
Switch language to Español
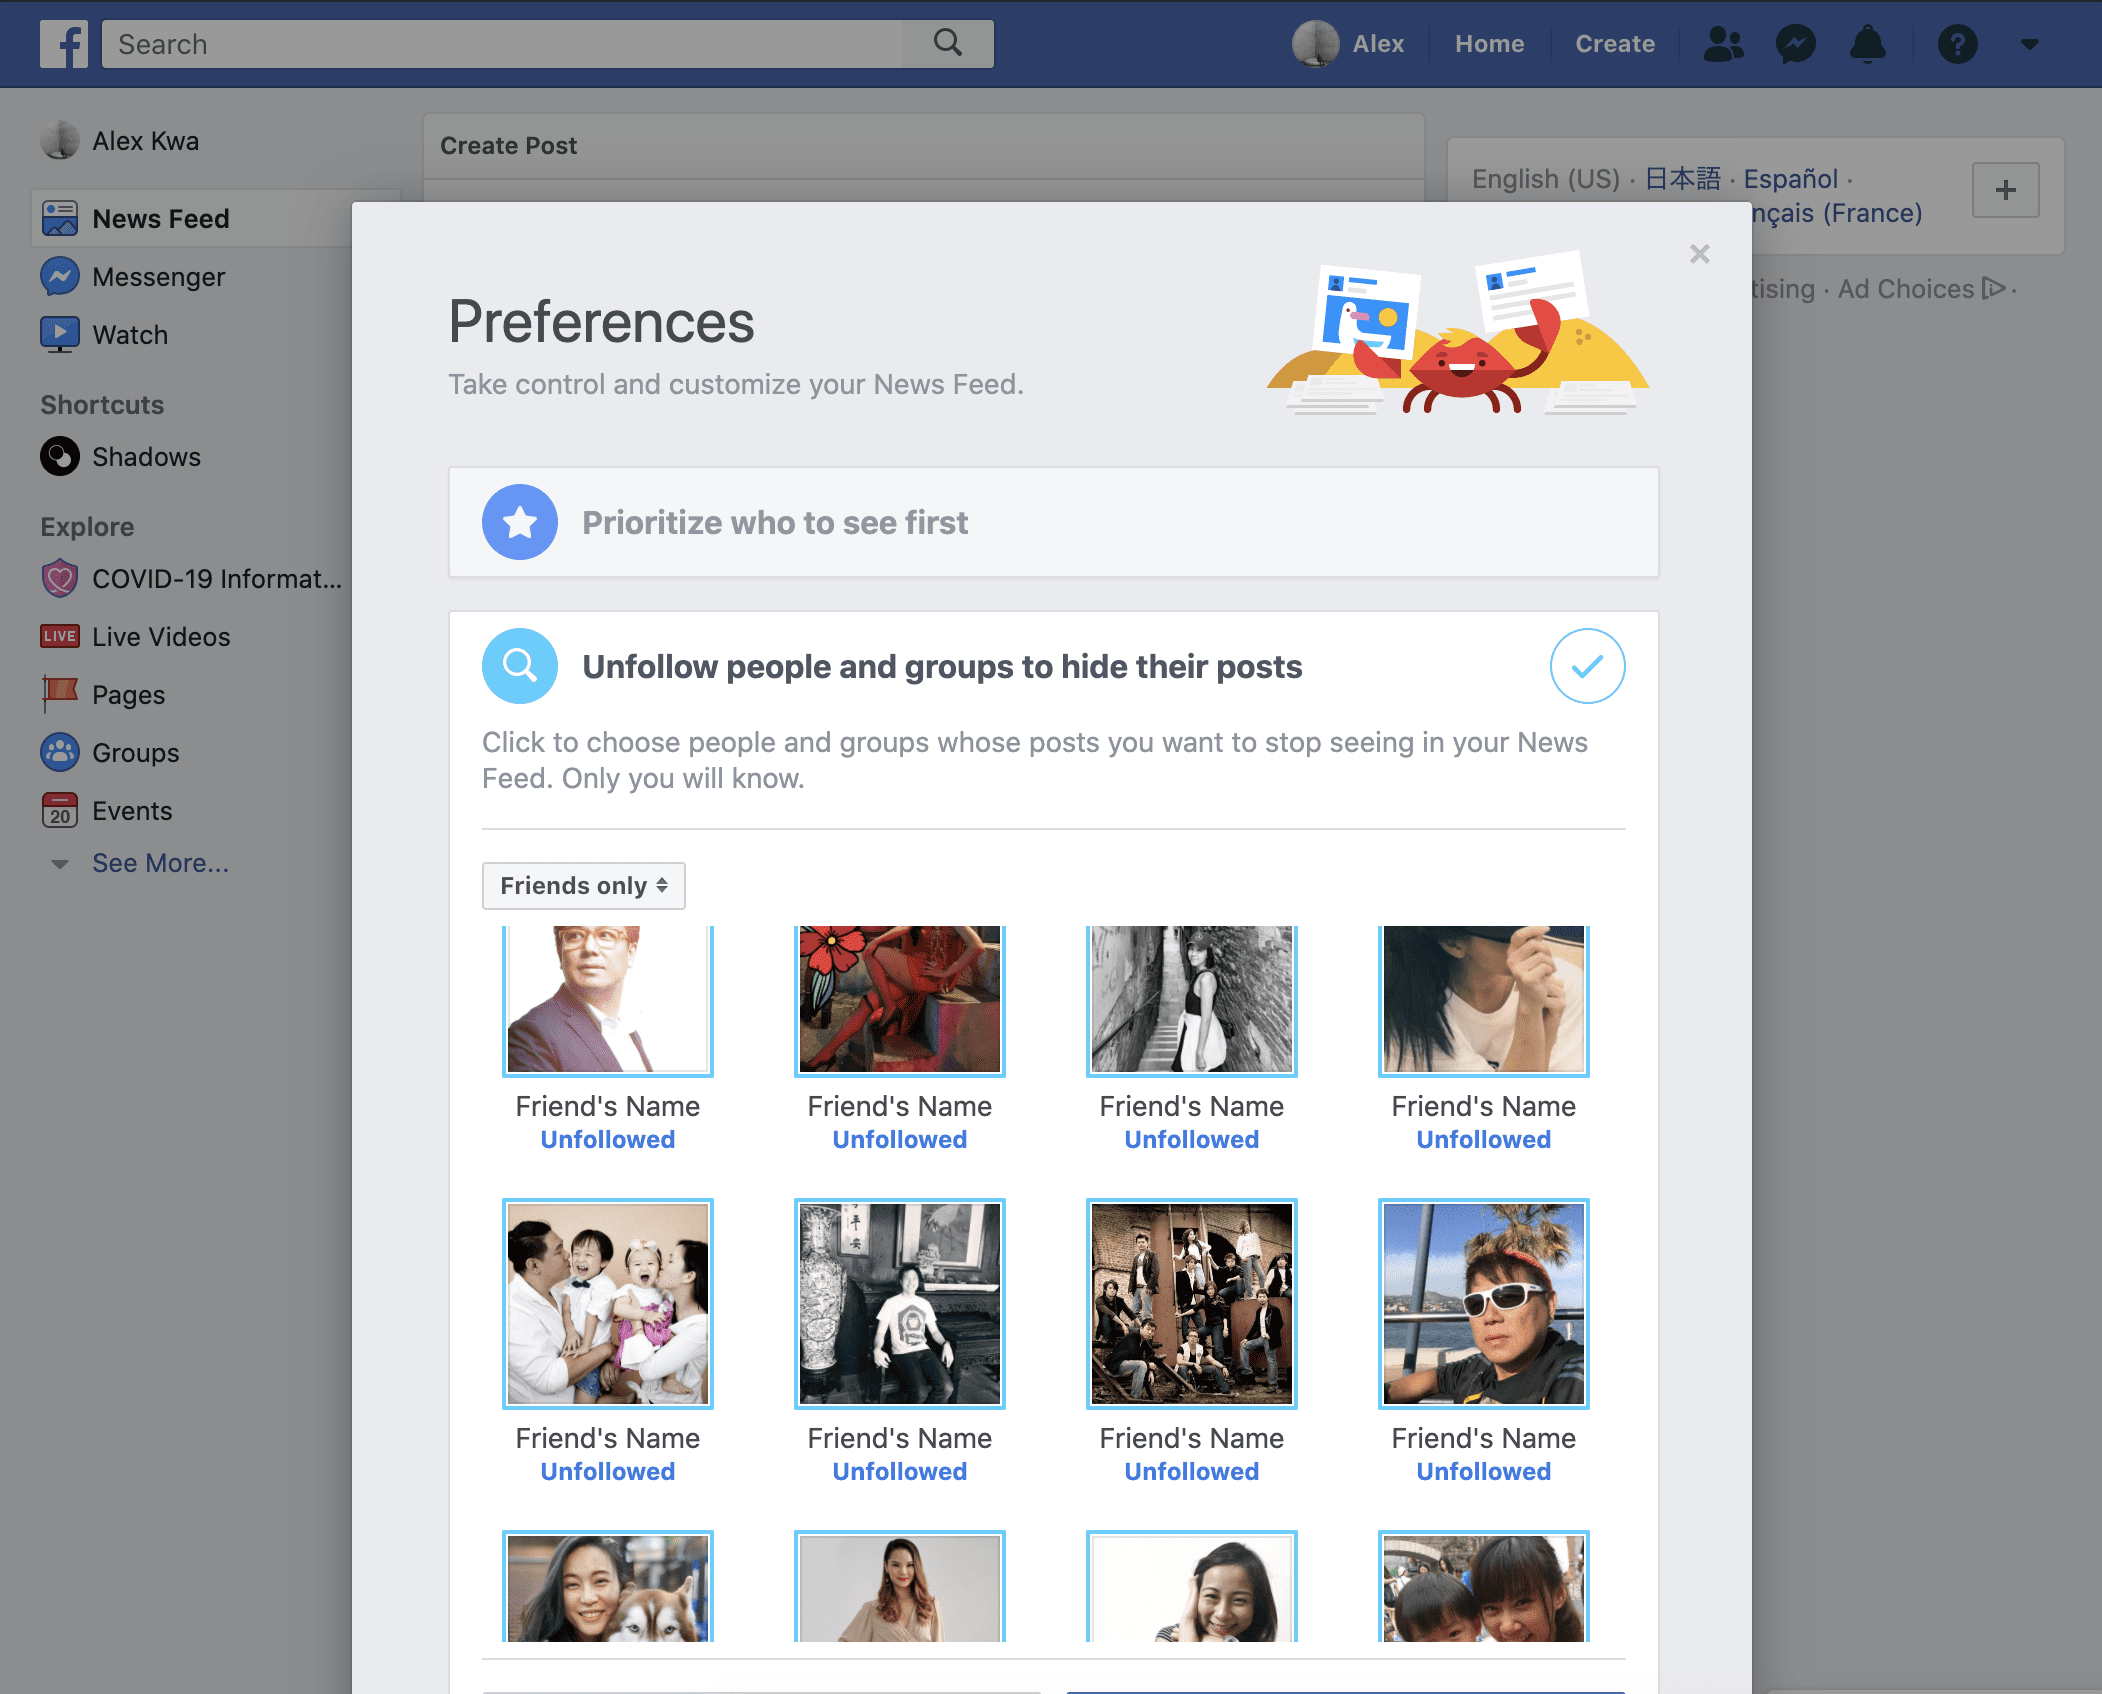tap(1790, 179)
